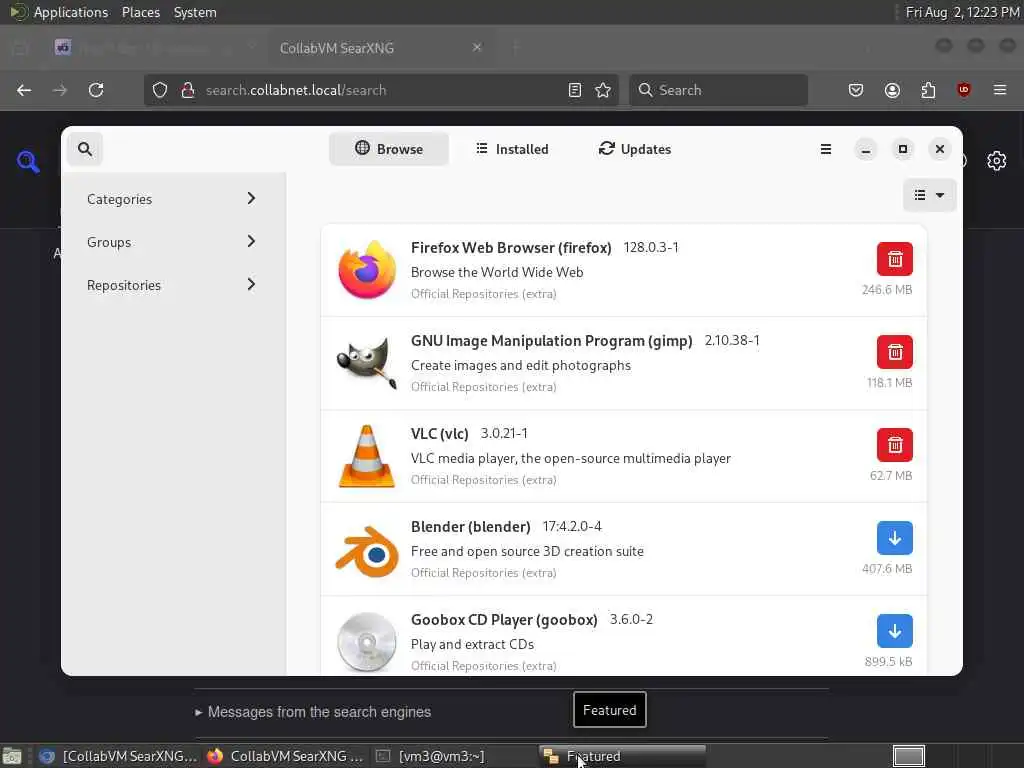Switch to the Installed tab

click(512, 149)
